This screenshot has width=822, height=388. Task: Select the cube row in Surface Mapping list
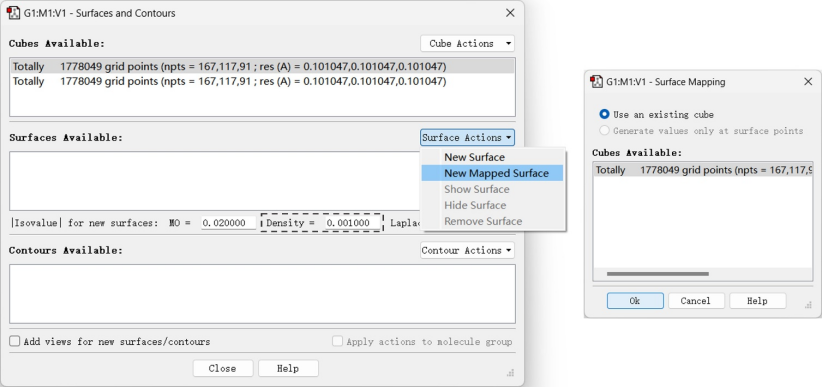703,170
